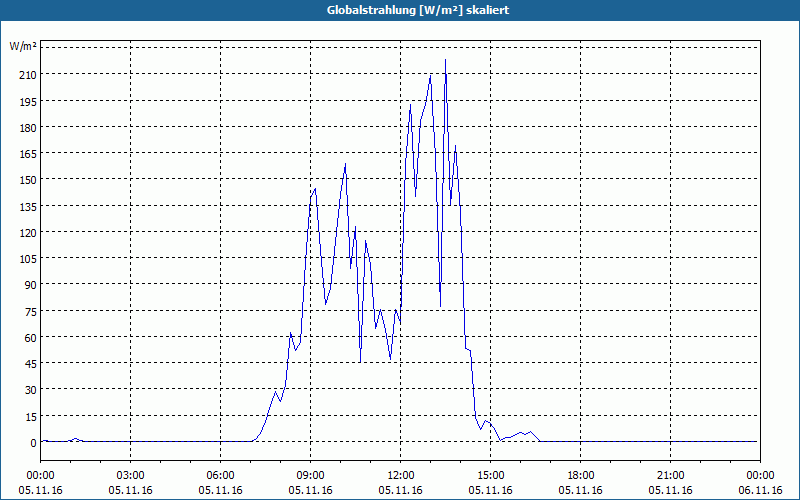Image resolution: width=800 pixels, height=500 pixels.
Task: Click the 30 y-axis value
Action: tap(31, 390)
